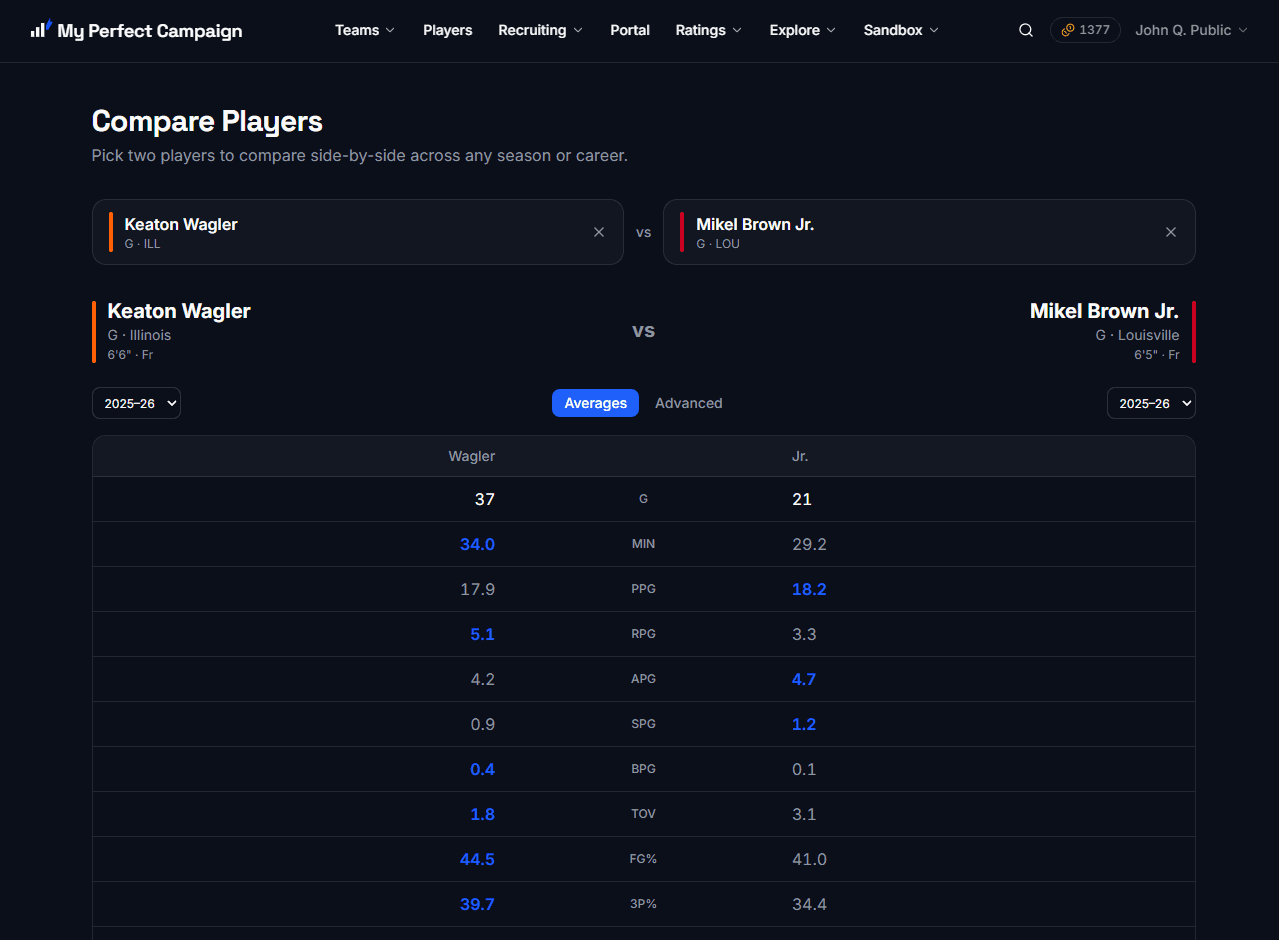Viewport: 1279px width, 940px height.
Task: Click the games G stat label
Action: pos(643,499)
